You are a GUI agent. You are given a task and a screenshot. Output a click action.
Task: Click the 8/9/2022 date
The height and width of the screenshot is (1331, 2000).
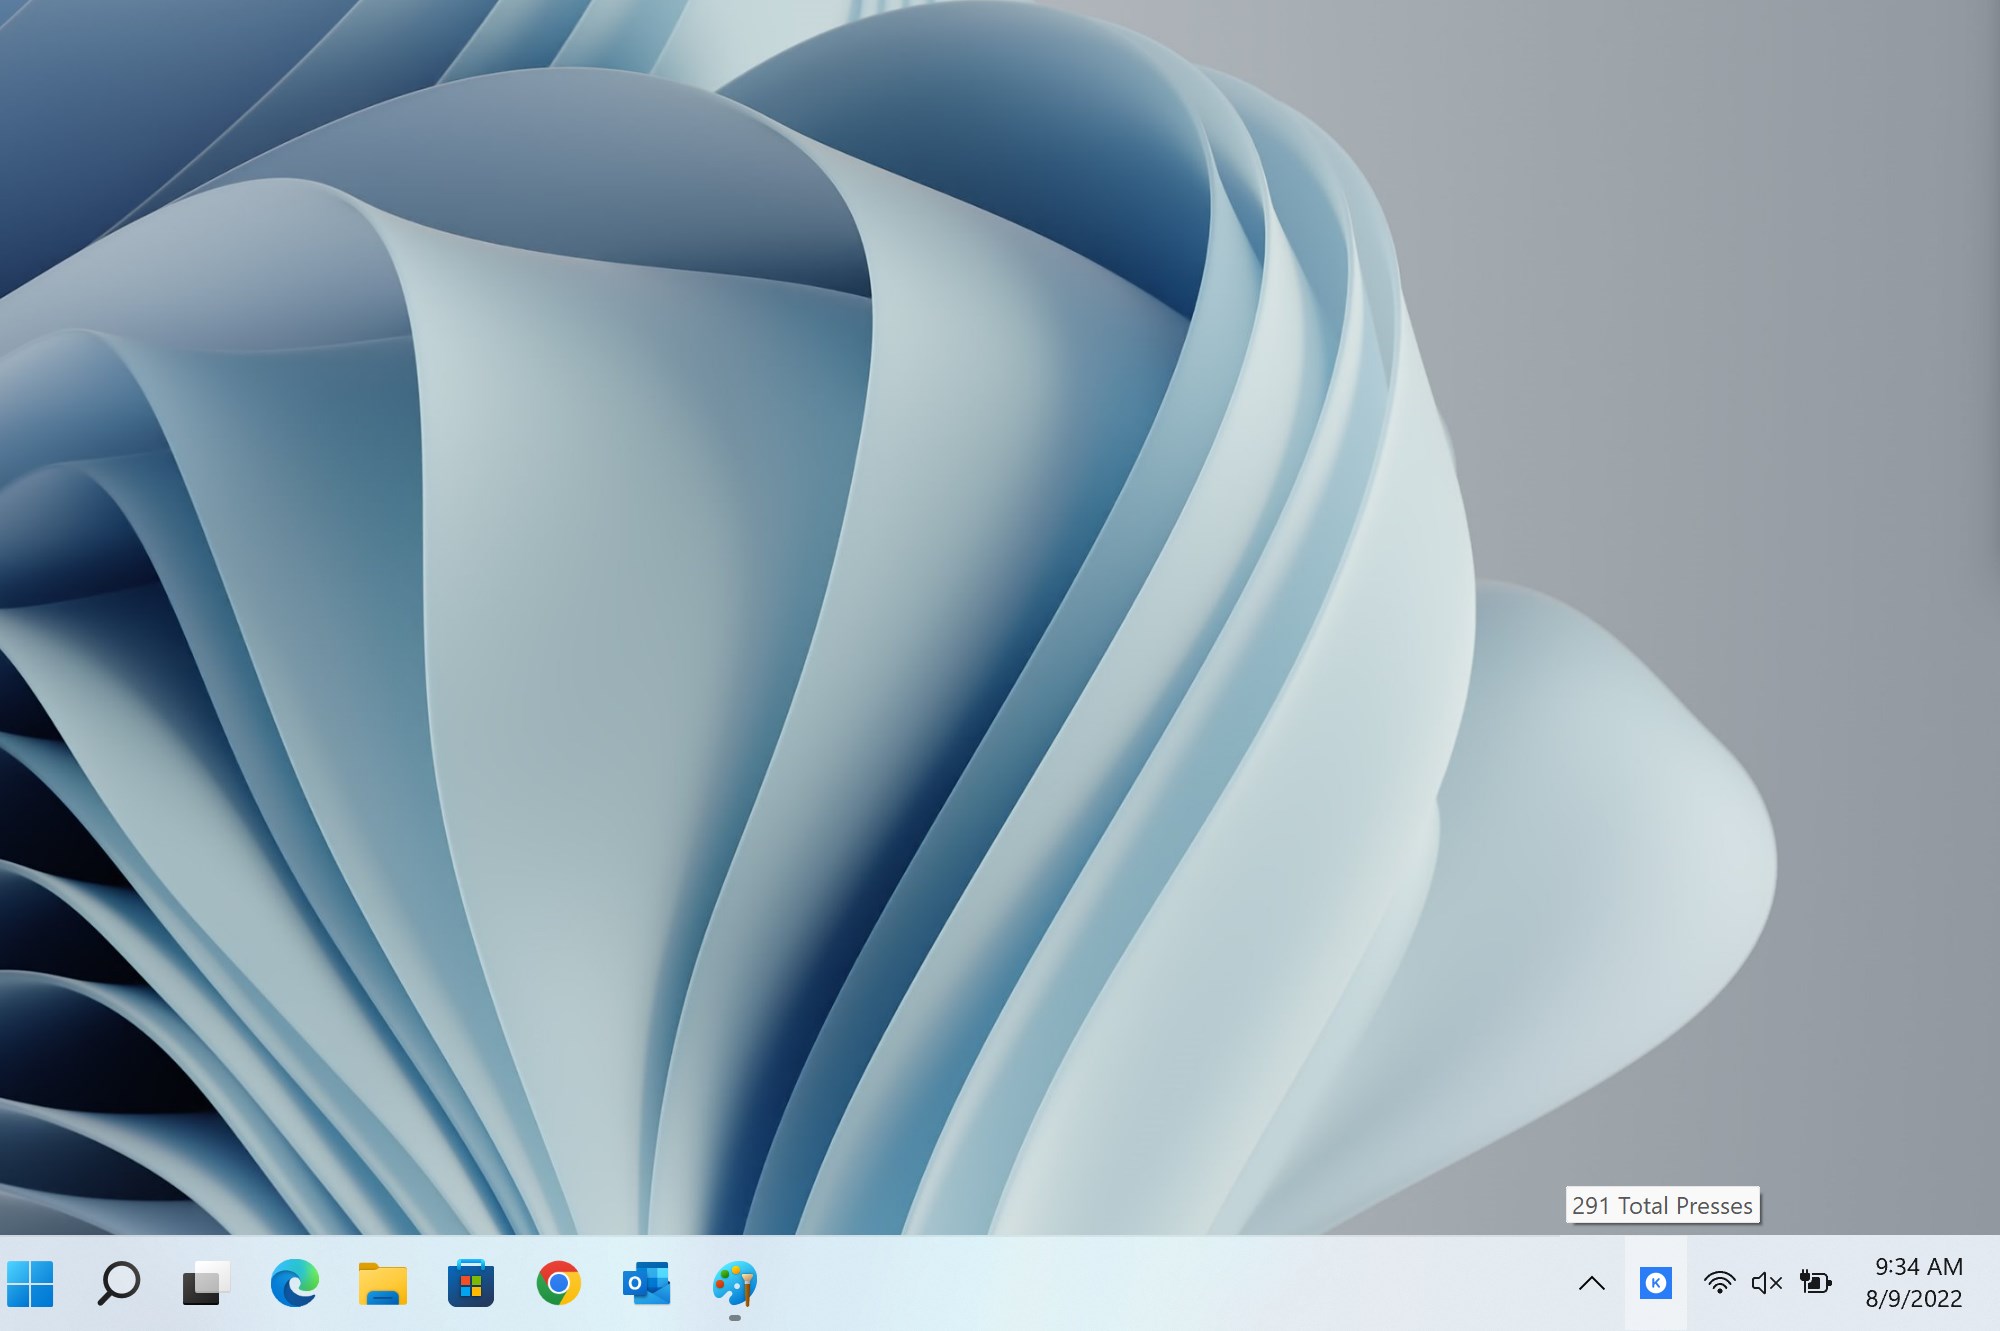click(x=1913, y=1299)
